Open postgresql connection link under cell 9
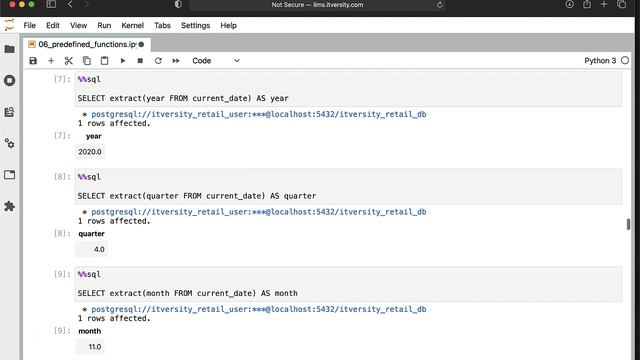 click(x=259, y=309)
